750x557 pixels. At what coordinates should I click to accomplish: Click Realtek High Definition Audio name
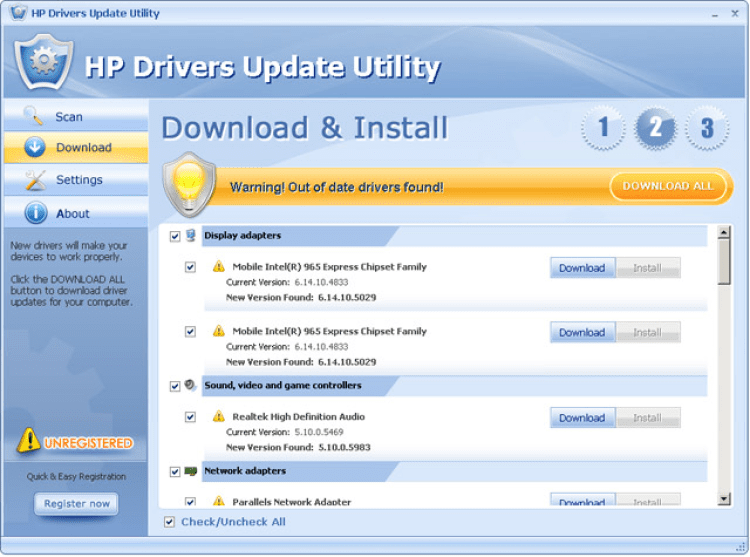[298, 416]
